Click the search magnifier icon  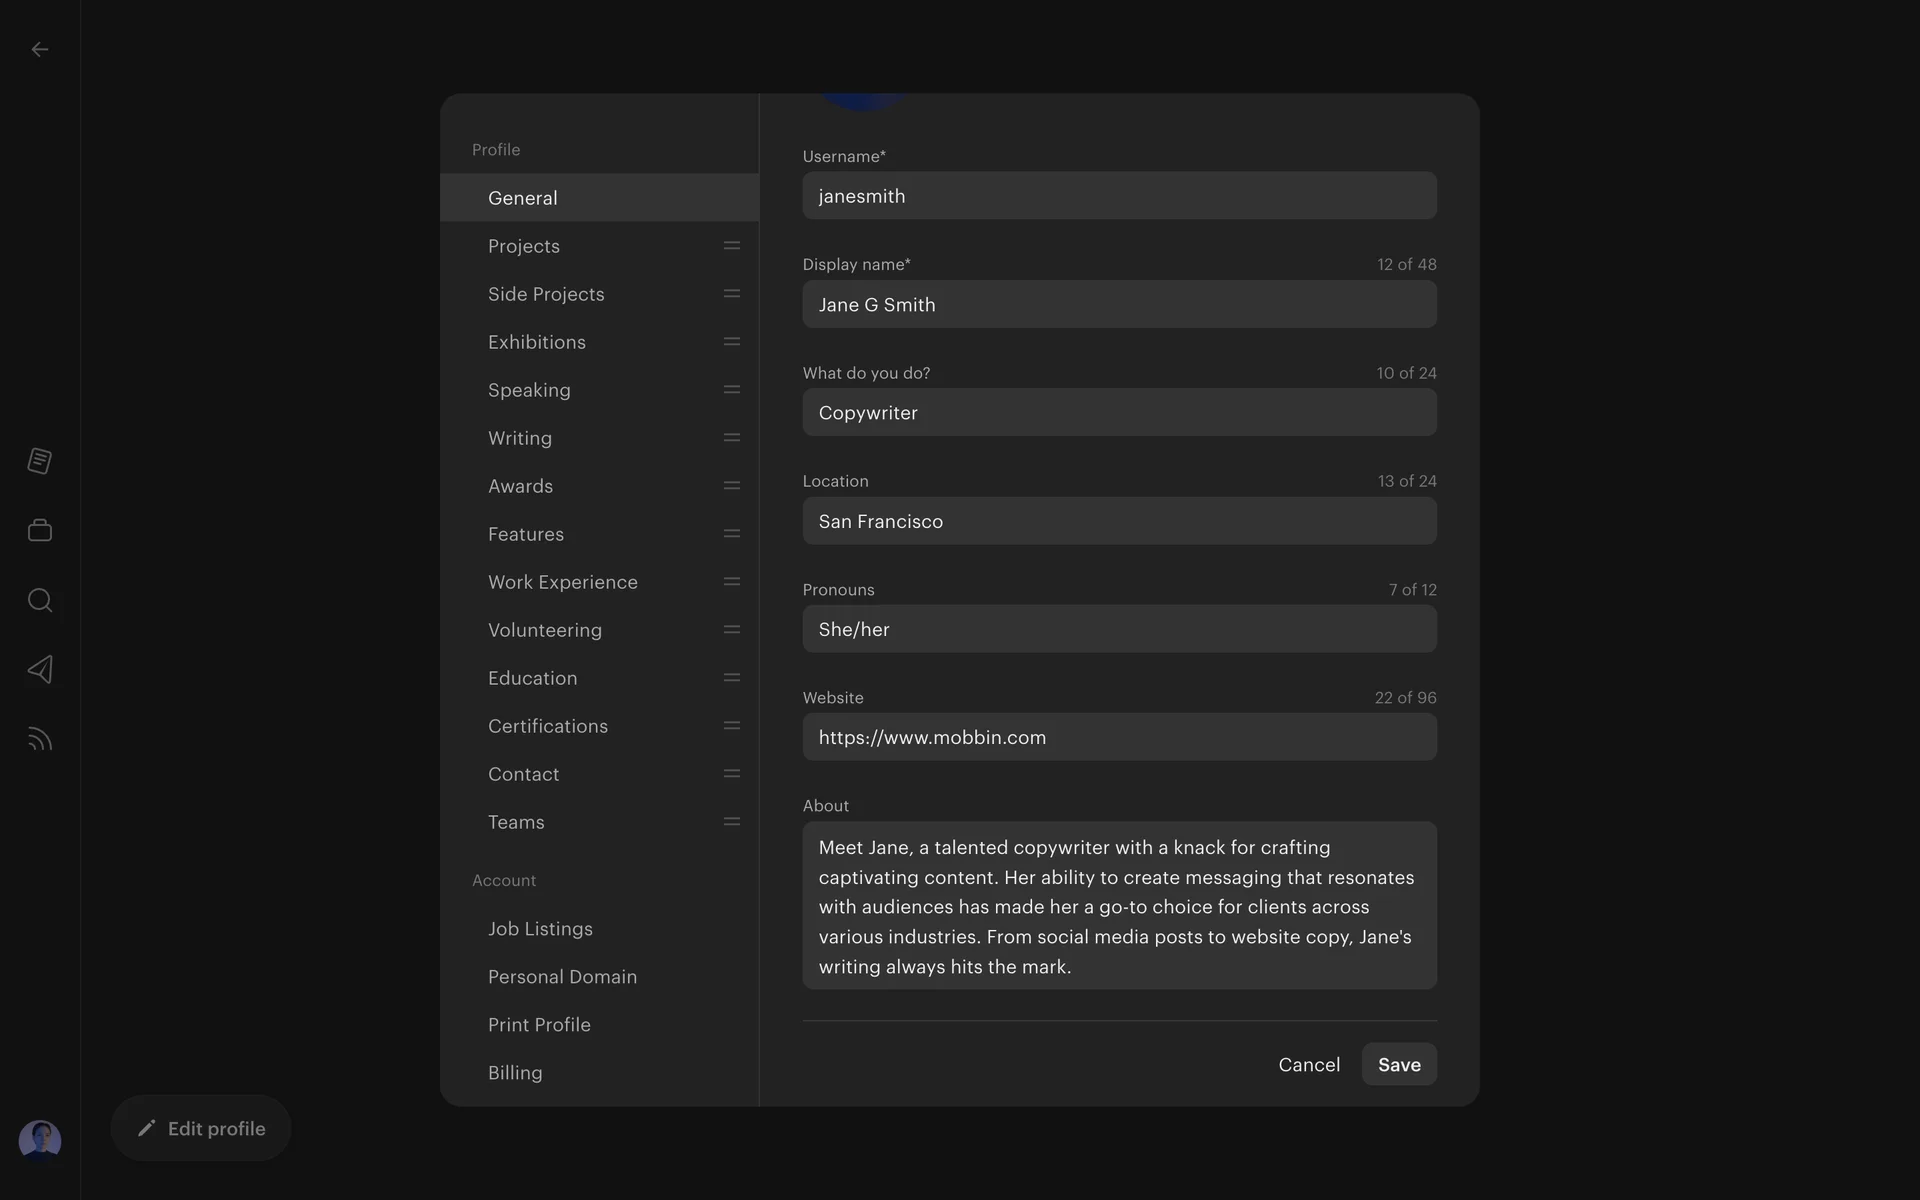point(40,600)
